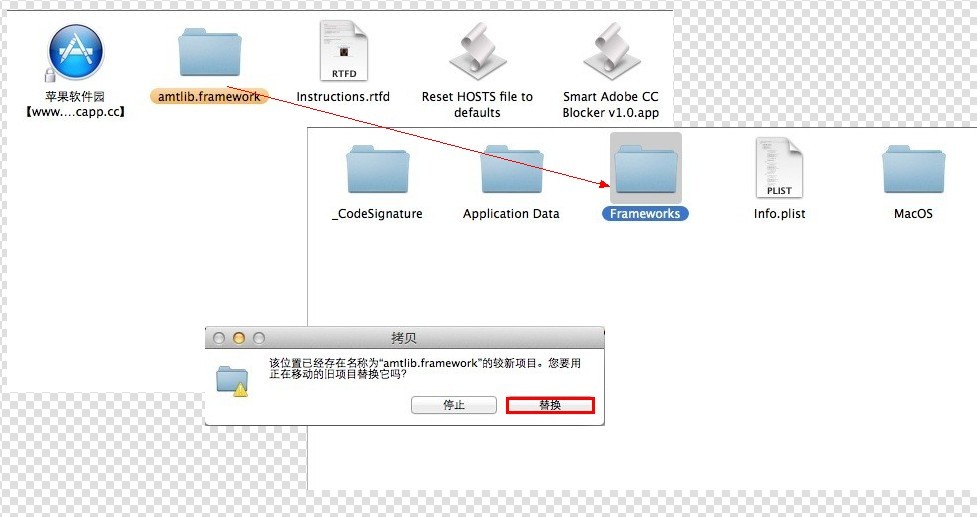977x517 pixels.
Task: Open the Instructions.rtfd document icon
Action: 343,51
